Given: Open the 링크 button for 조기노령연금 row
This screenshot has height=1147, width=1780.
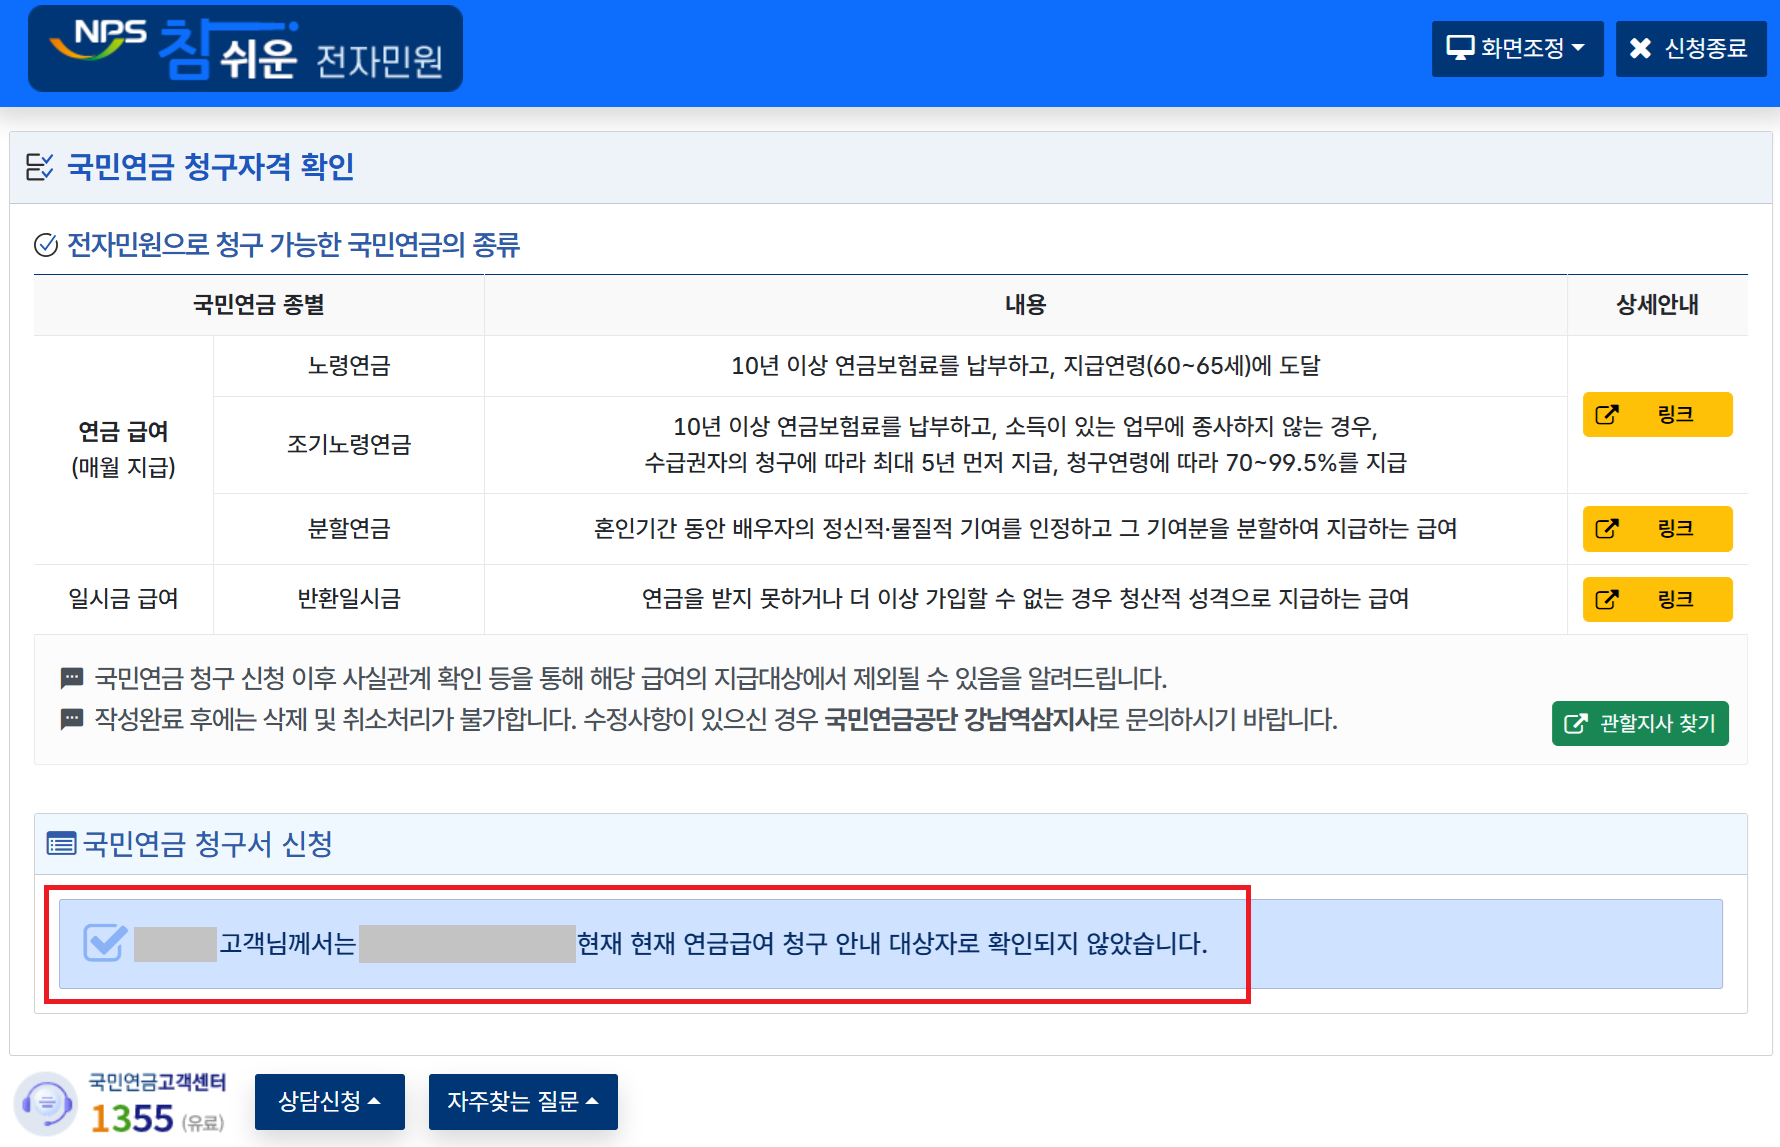Looking at the screenshot, I should point(1657,414).
